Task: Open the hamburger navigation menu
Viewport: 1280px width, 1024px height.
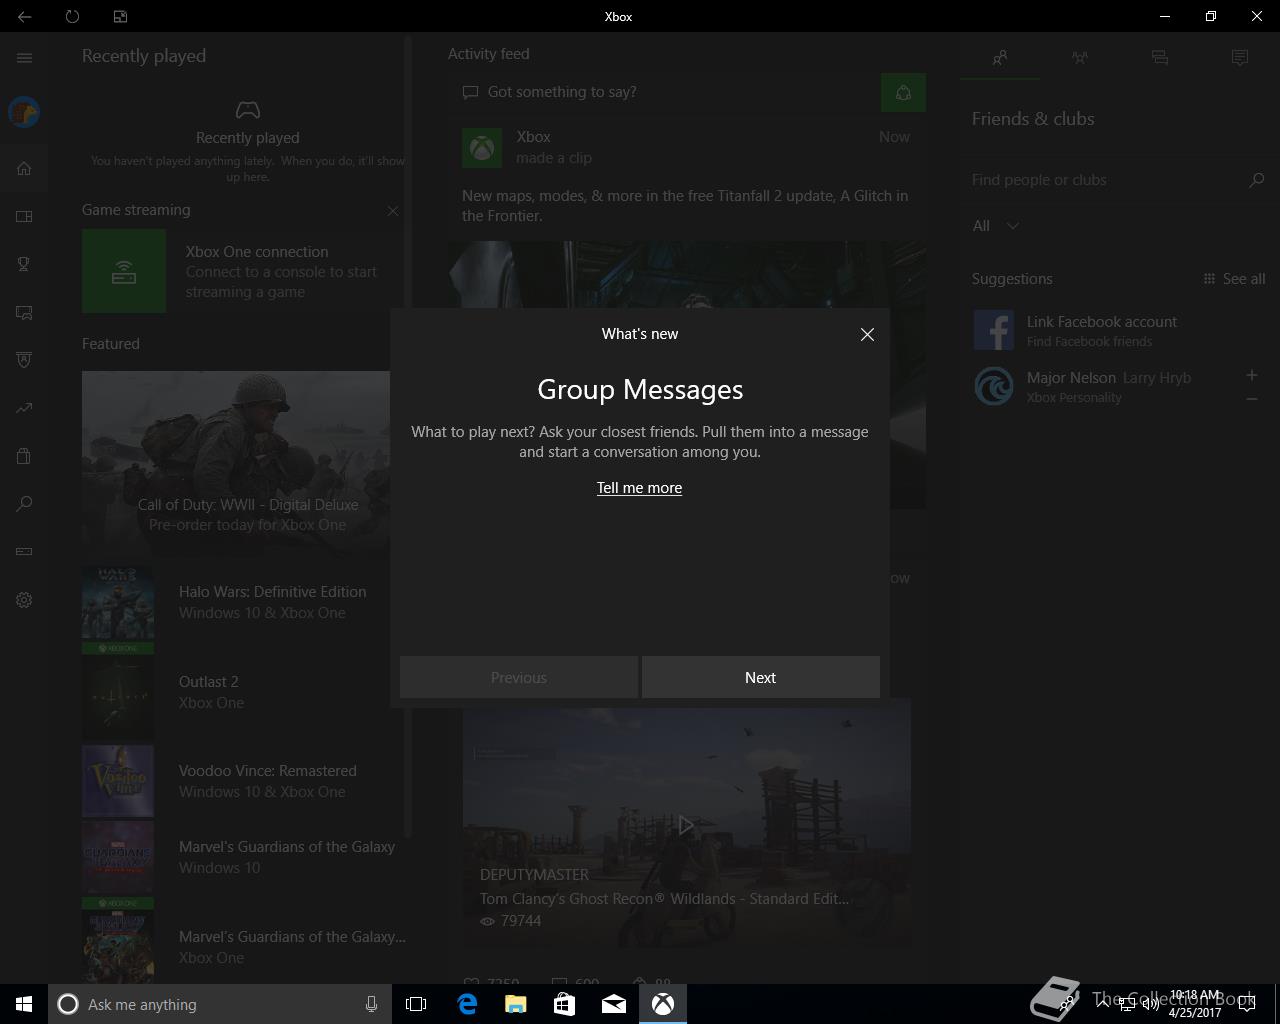Action: [x=24, y=58]
